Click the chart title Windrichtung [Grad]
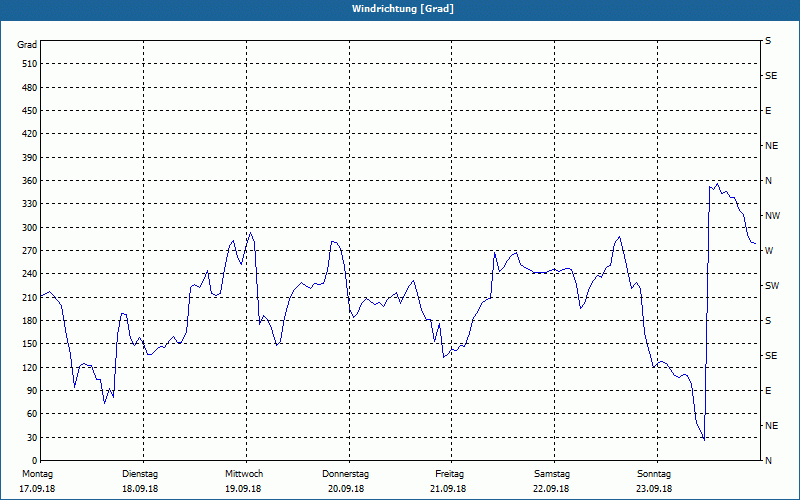The height and width of the screenshot is (500, 800). pyautogui.click(x=403, y=9)
